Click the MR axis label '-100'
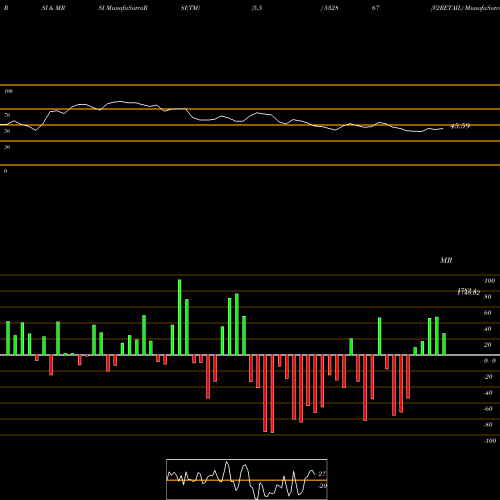The height and width of the screenshot is (500, 500). 490,441
